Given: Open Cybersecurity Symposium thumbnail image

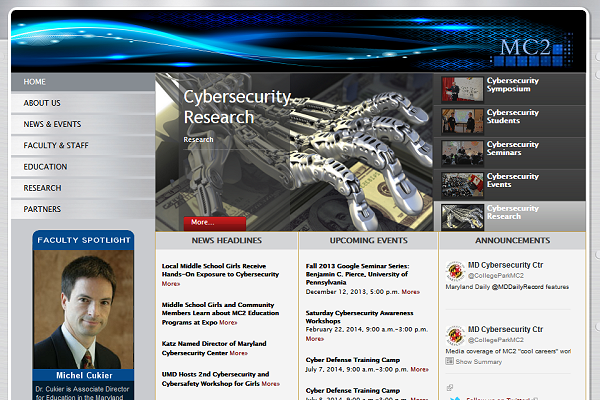Looking at the screenshot, I should click(462, 90).
